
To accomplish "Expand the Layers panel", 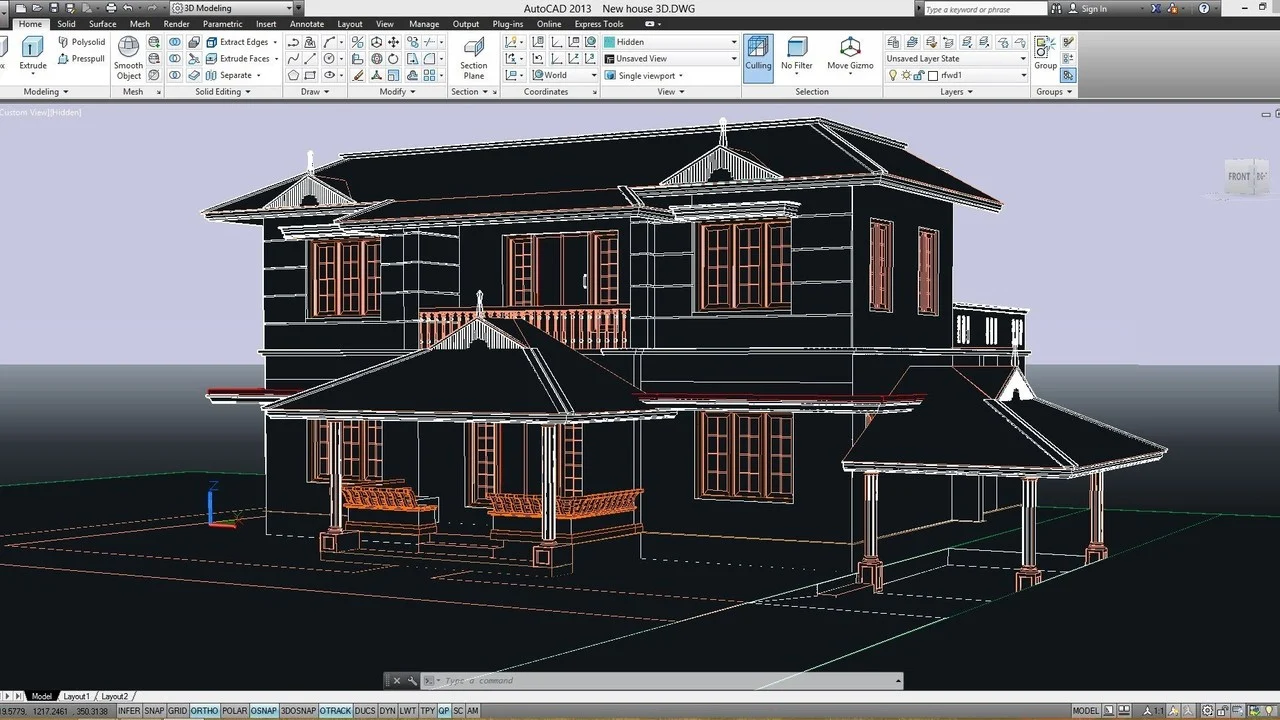I will pos(956,92).
